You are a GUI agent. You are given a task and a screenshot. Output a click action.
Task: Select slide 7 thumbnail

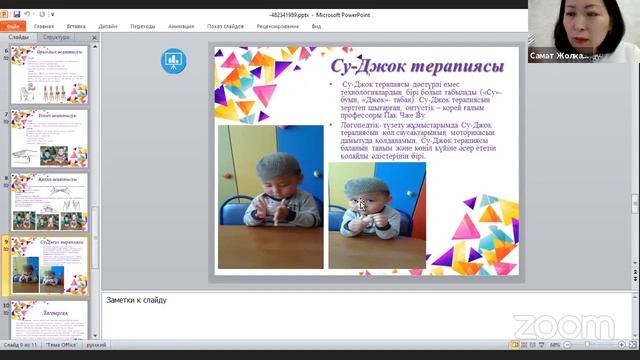49,139
